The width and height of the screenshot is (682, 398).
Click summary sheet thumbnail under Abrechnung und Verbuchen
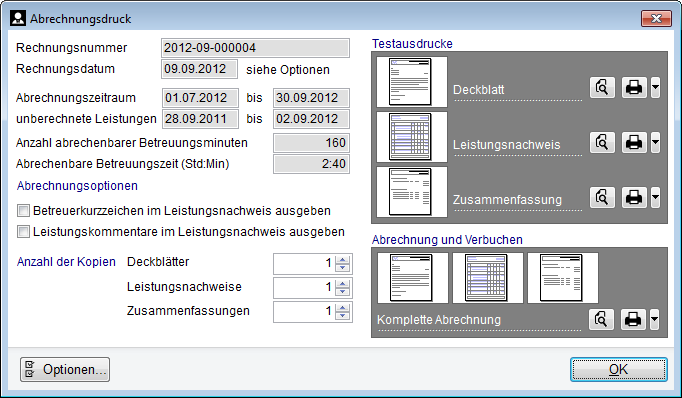pyautogui.click(x=563, y=278)
